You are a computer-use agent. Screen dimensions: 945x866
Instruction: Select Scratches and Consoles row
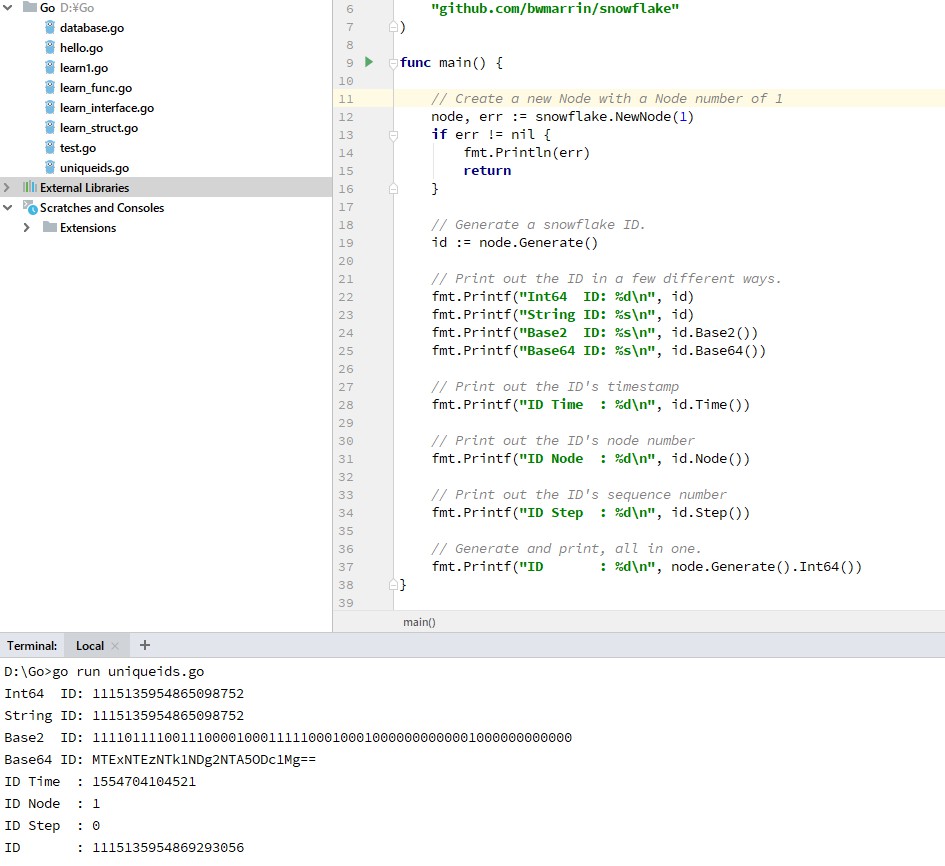point(166,207)
